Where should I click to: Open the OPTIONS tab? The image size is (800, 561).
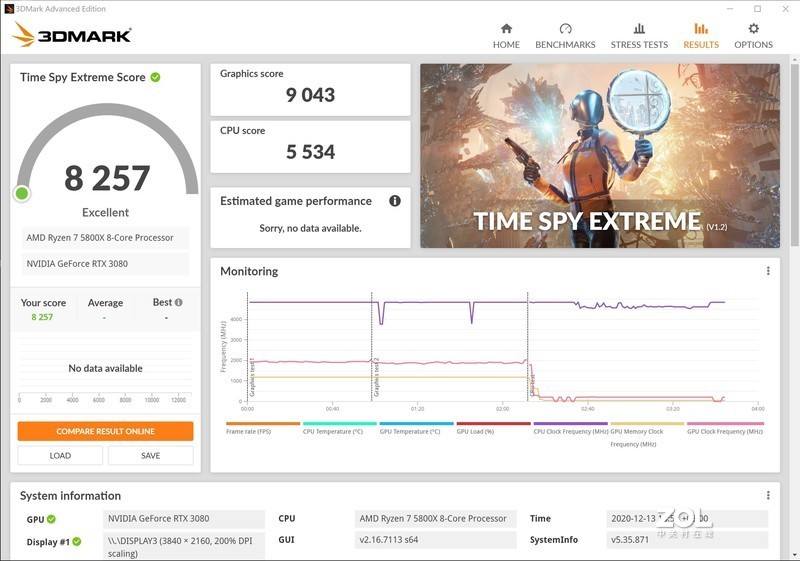pos(754,36)
